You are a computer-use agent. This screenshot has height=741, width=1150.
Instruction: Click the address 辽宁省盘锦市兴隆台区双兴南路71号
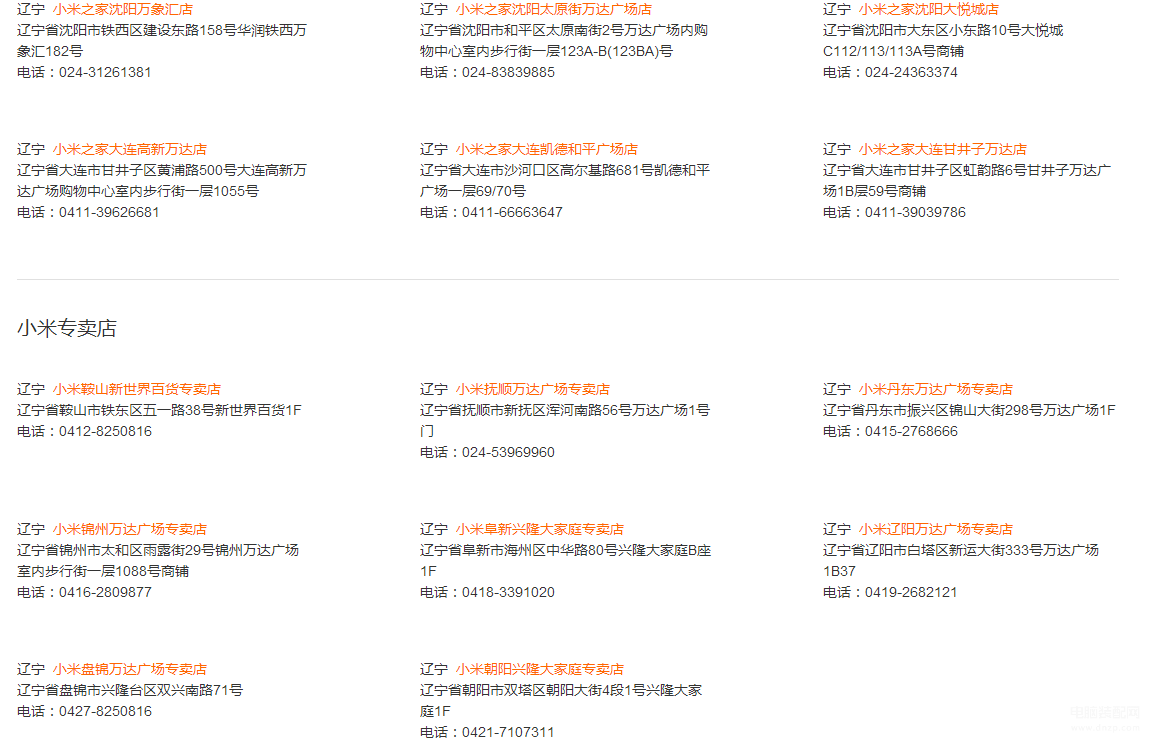tap(130, 690)
